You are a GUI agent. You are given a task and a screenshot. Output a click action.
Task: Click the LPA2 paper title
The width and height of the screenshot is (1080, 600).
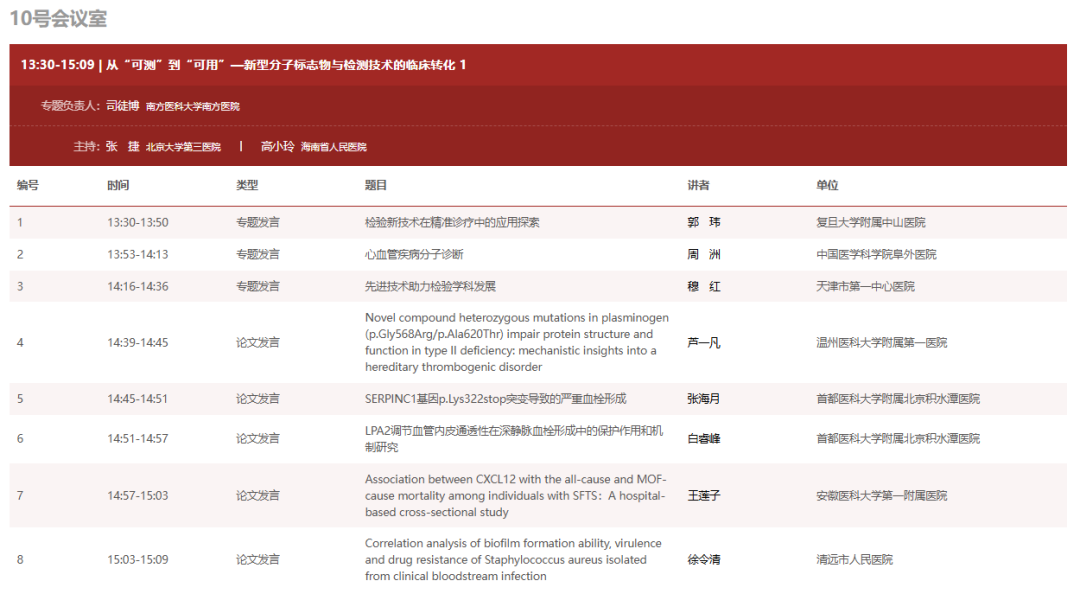514,439
